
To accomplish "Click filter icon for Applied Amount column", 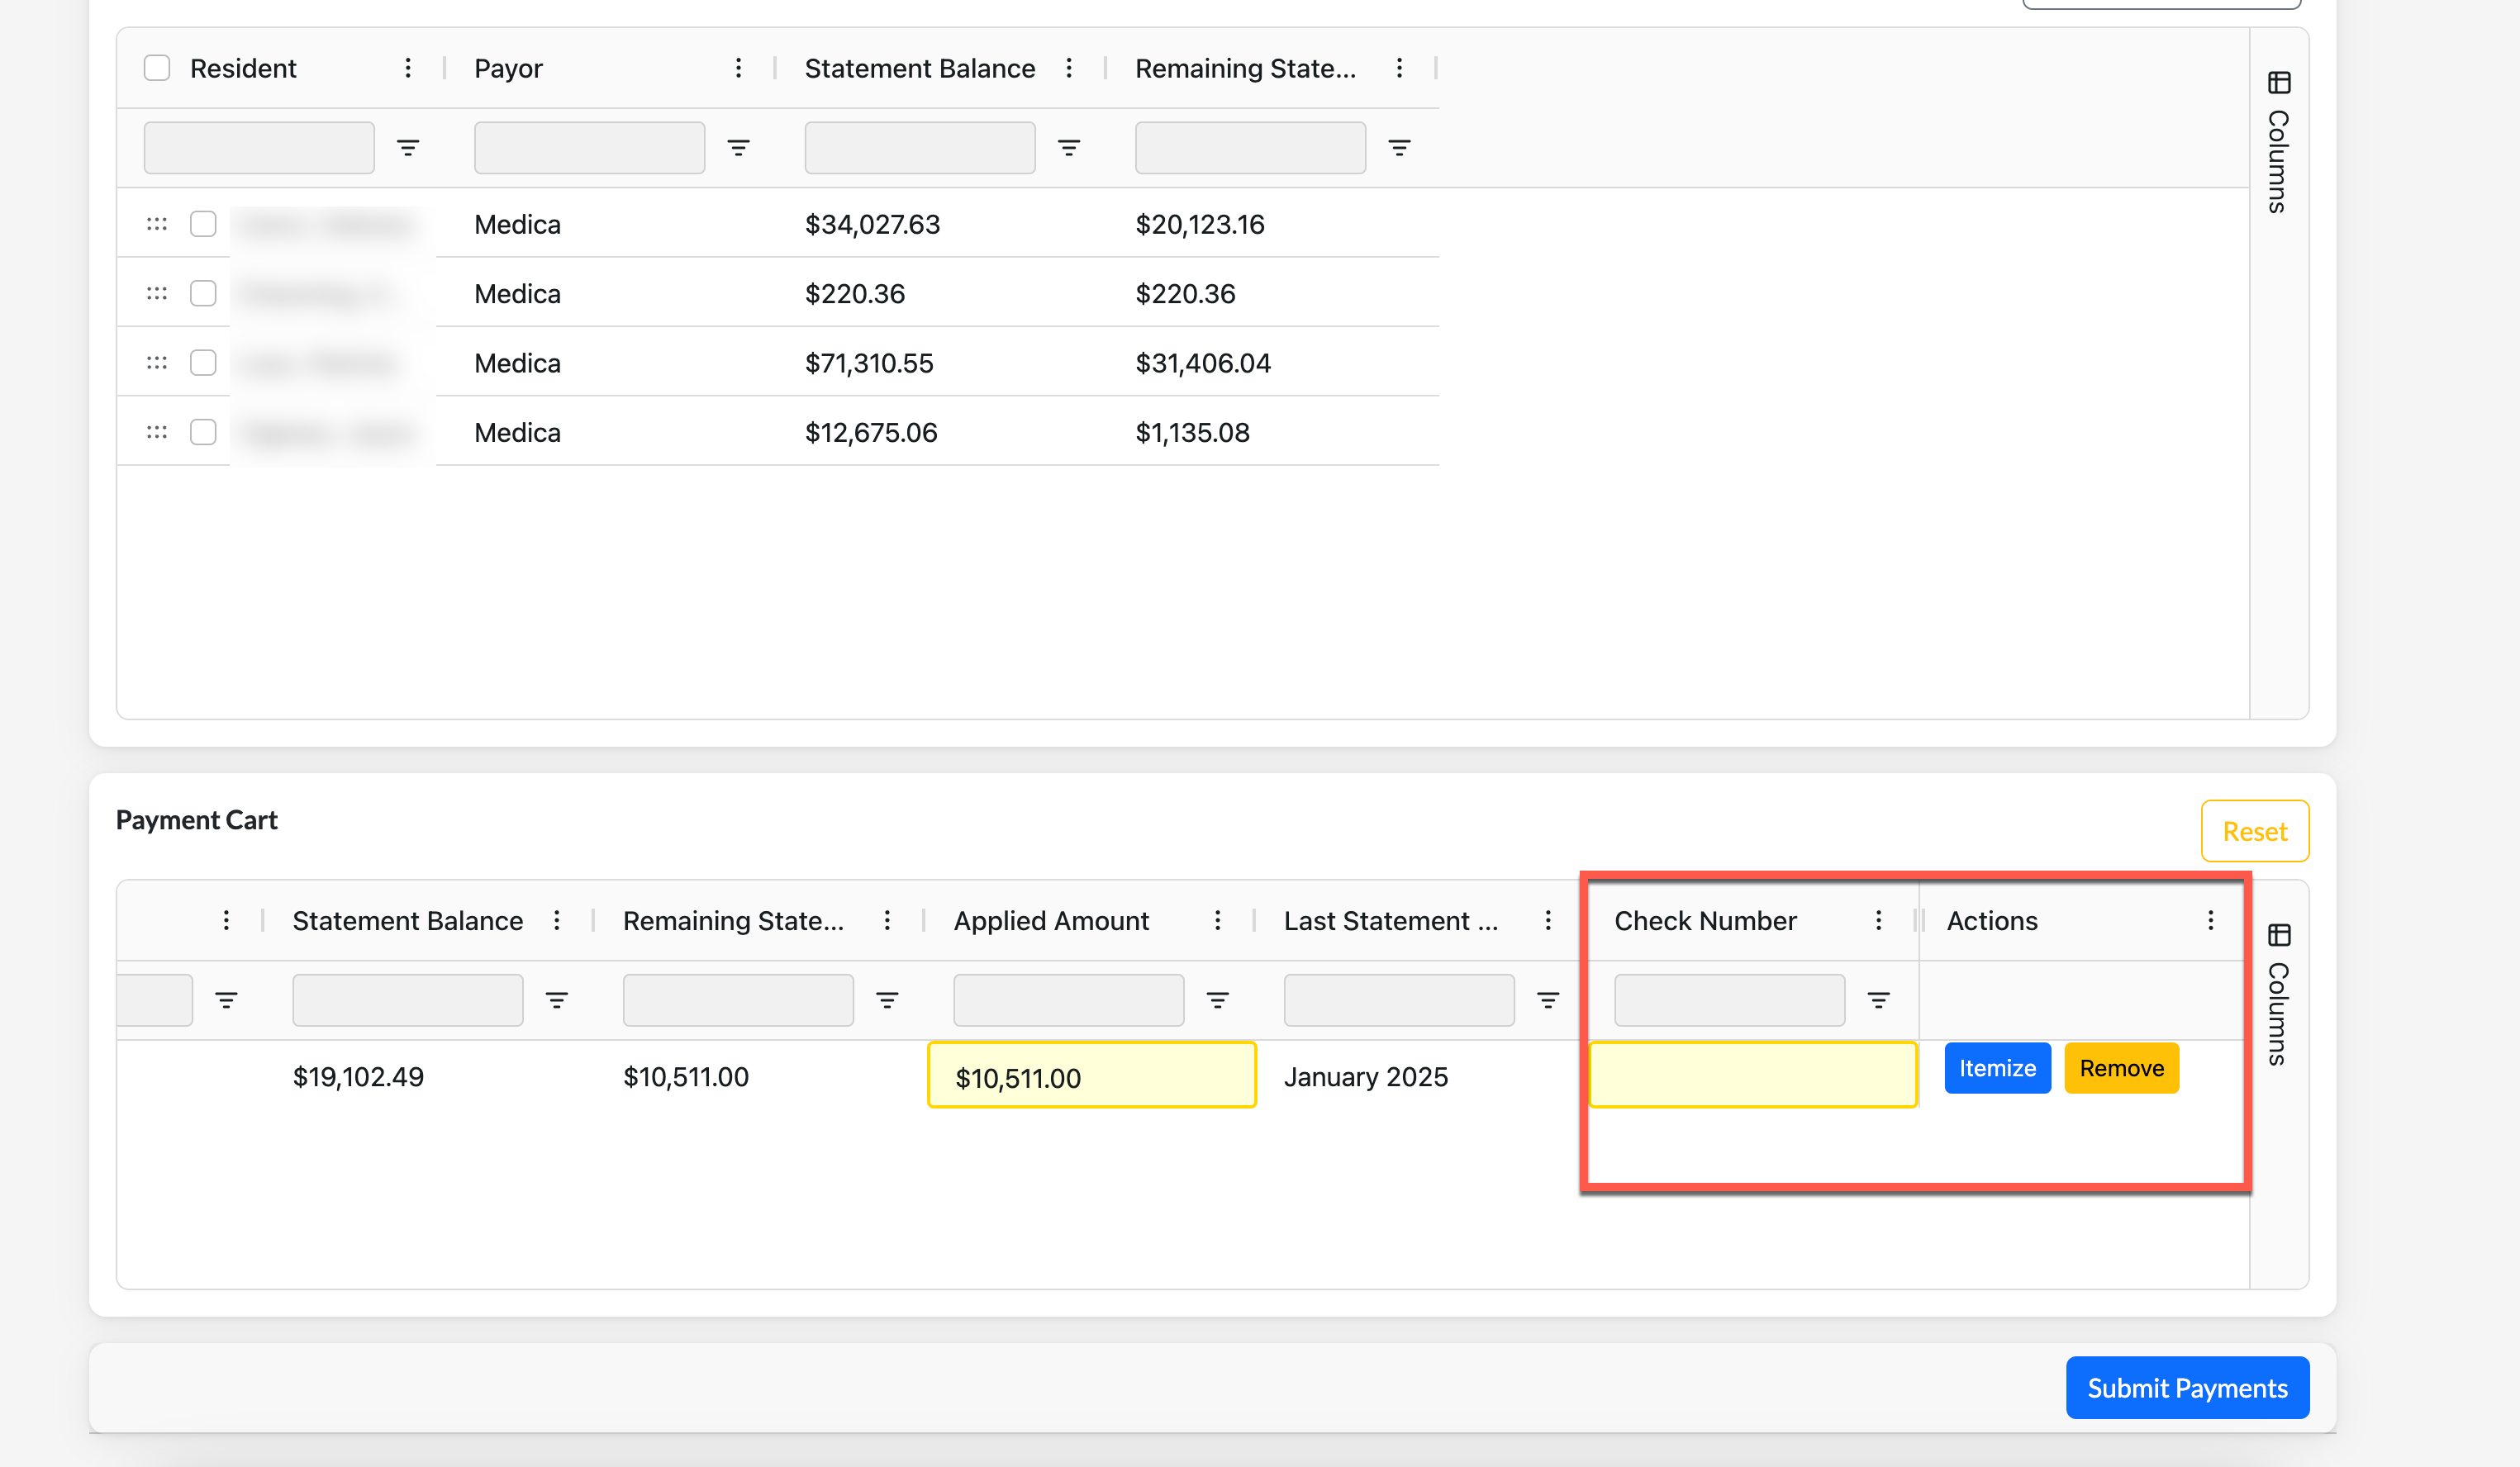I will pyautogui.click(x=1217, y=1000).
